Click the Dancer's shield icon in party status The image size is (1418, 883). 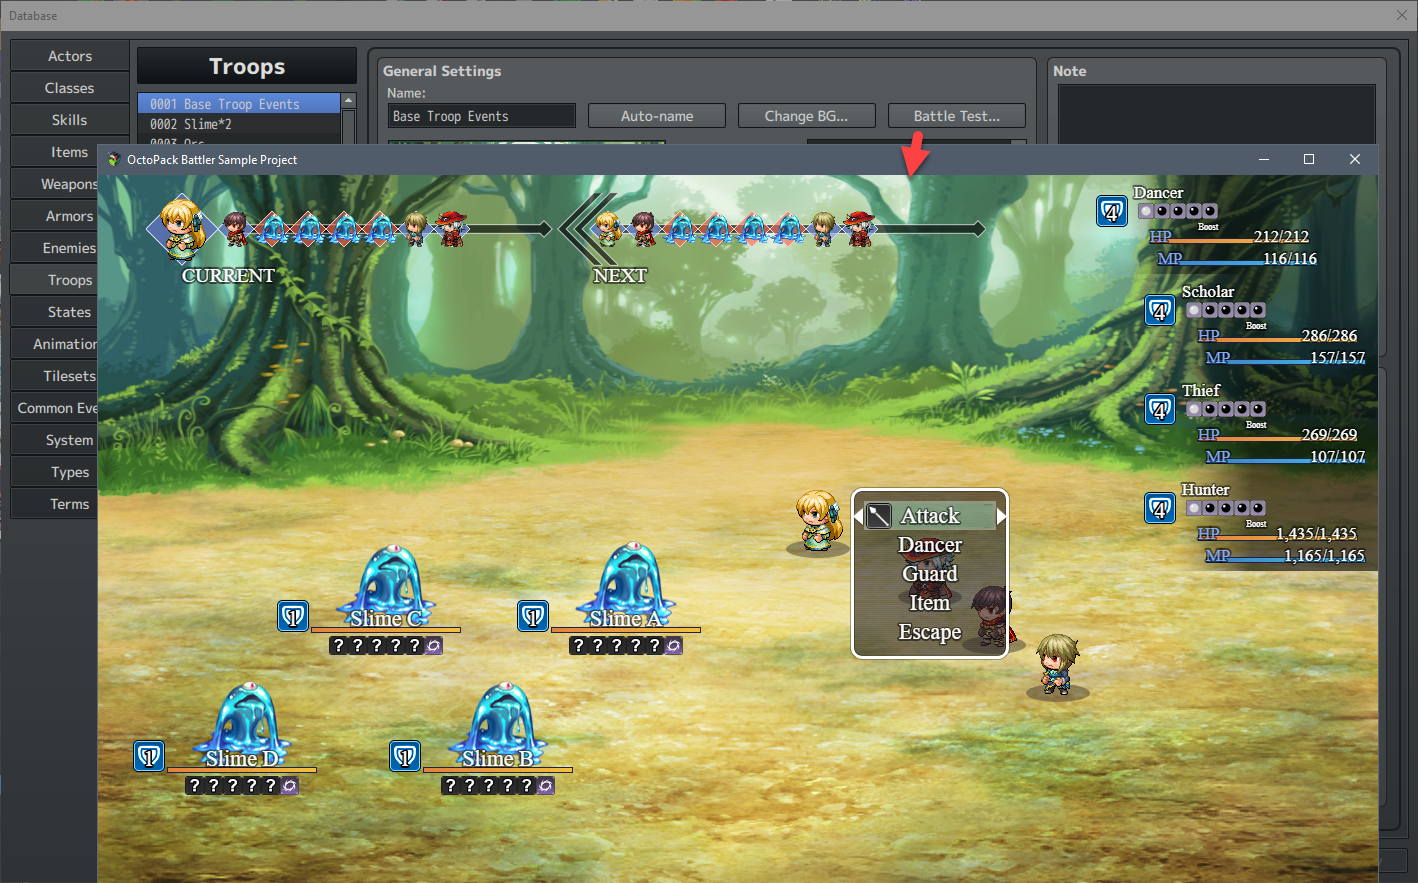1112,211
